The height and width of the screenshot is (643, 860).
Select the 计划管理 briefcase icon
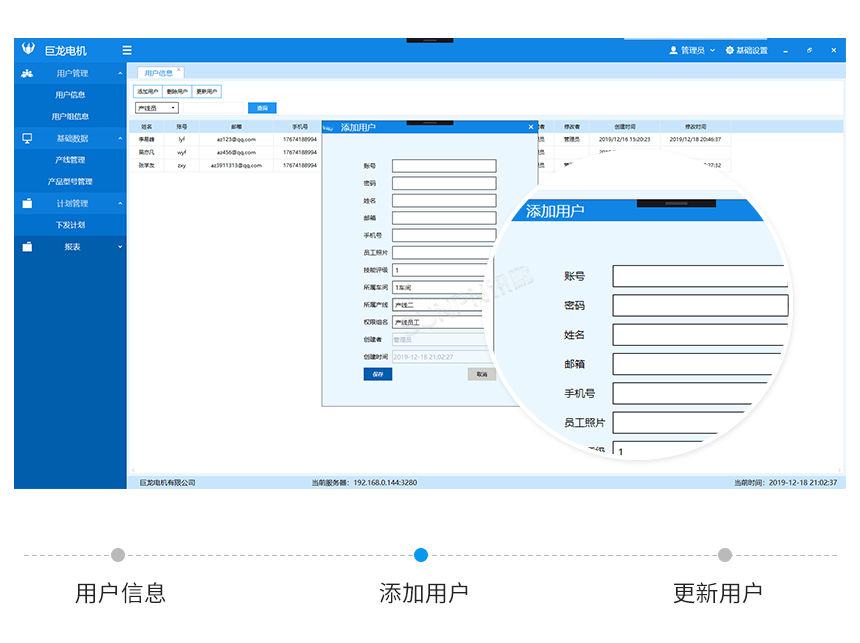25,203
